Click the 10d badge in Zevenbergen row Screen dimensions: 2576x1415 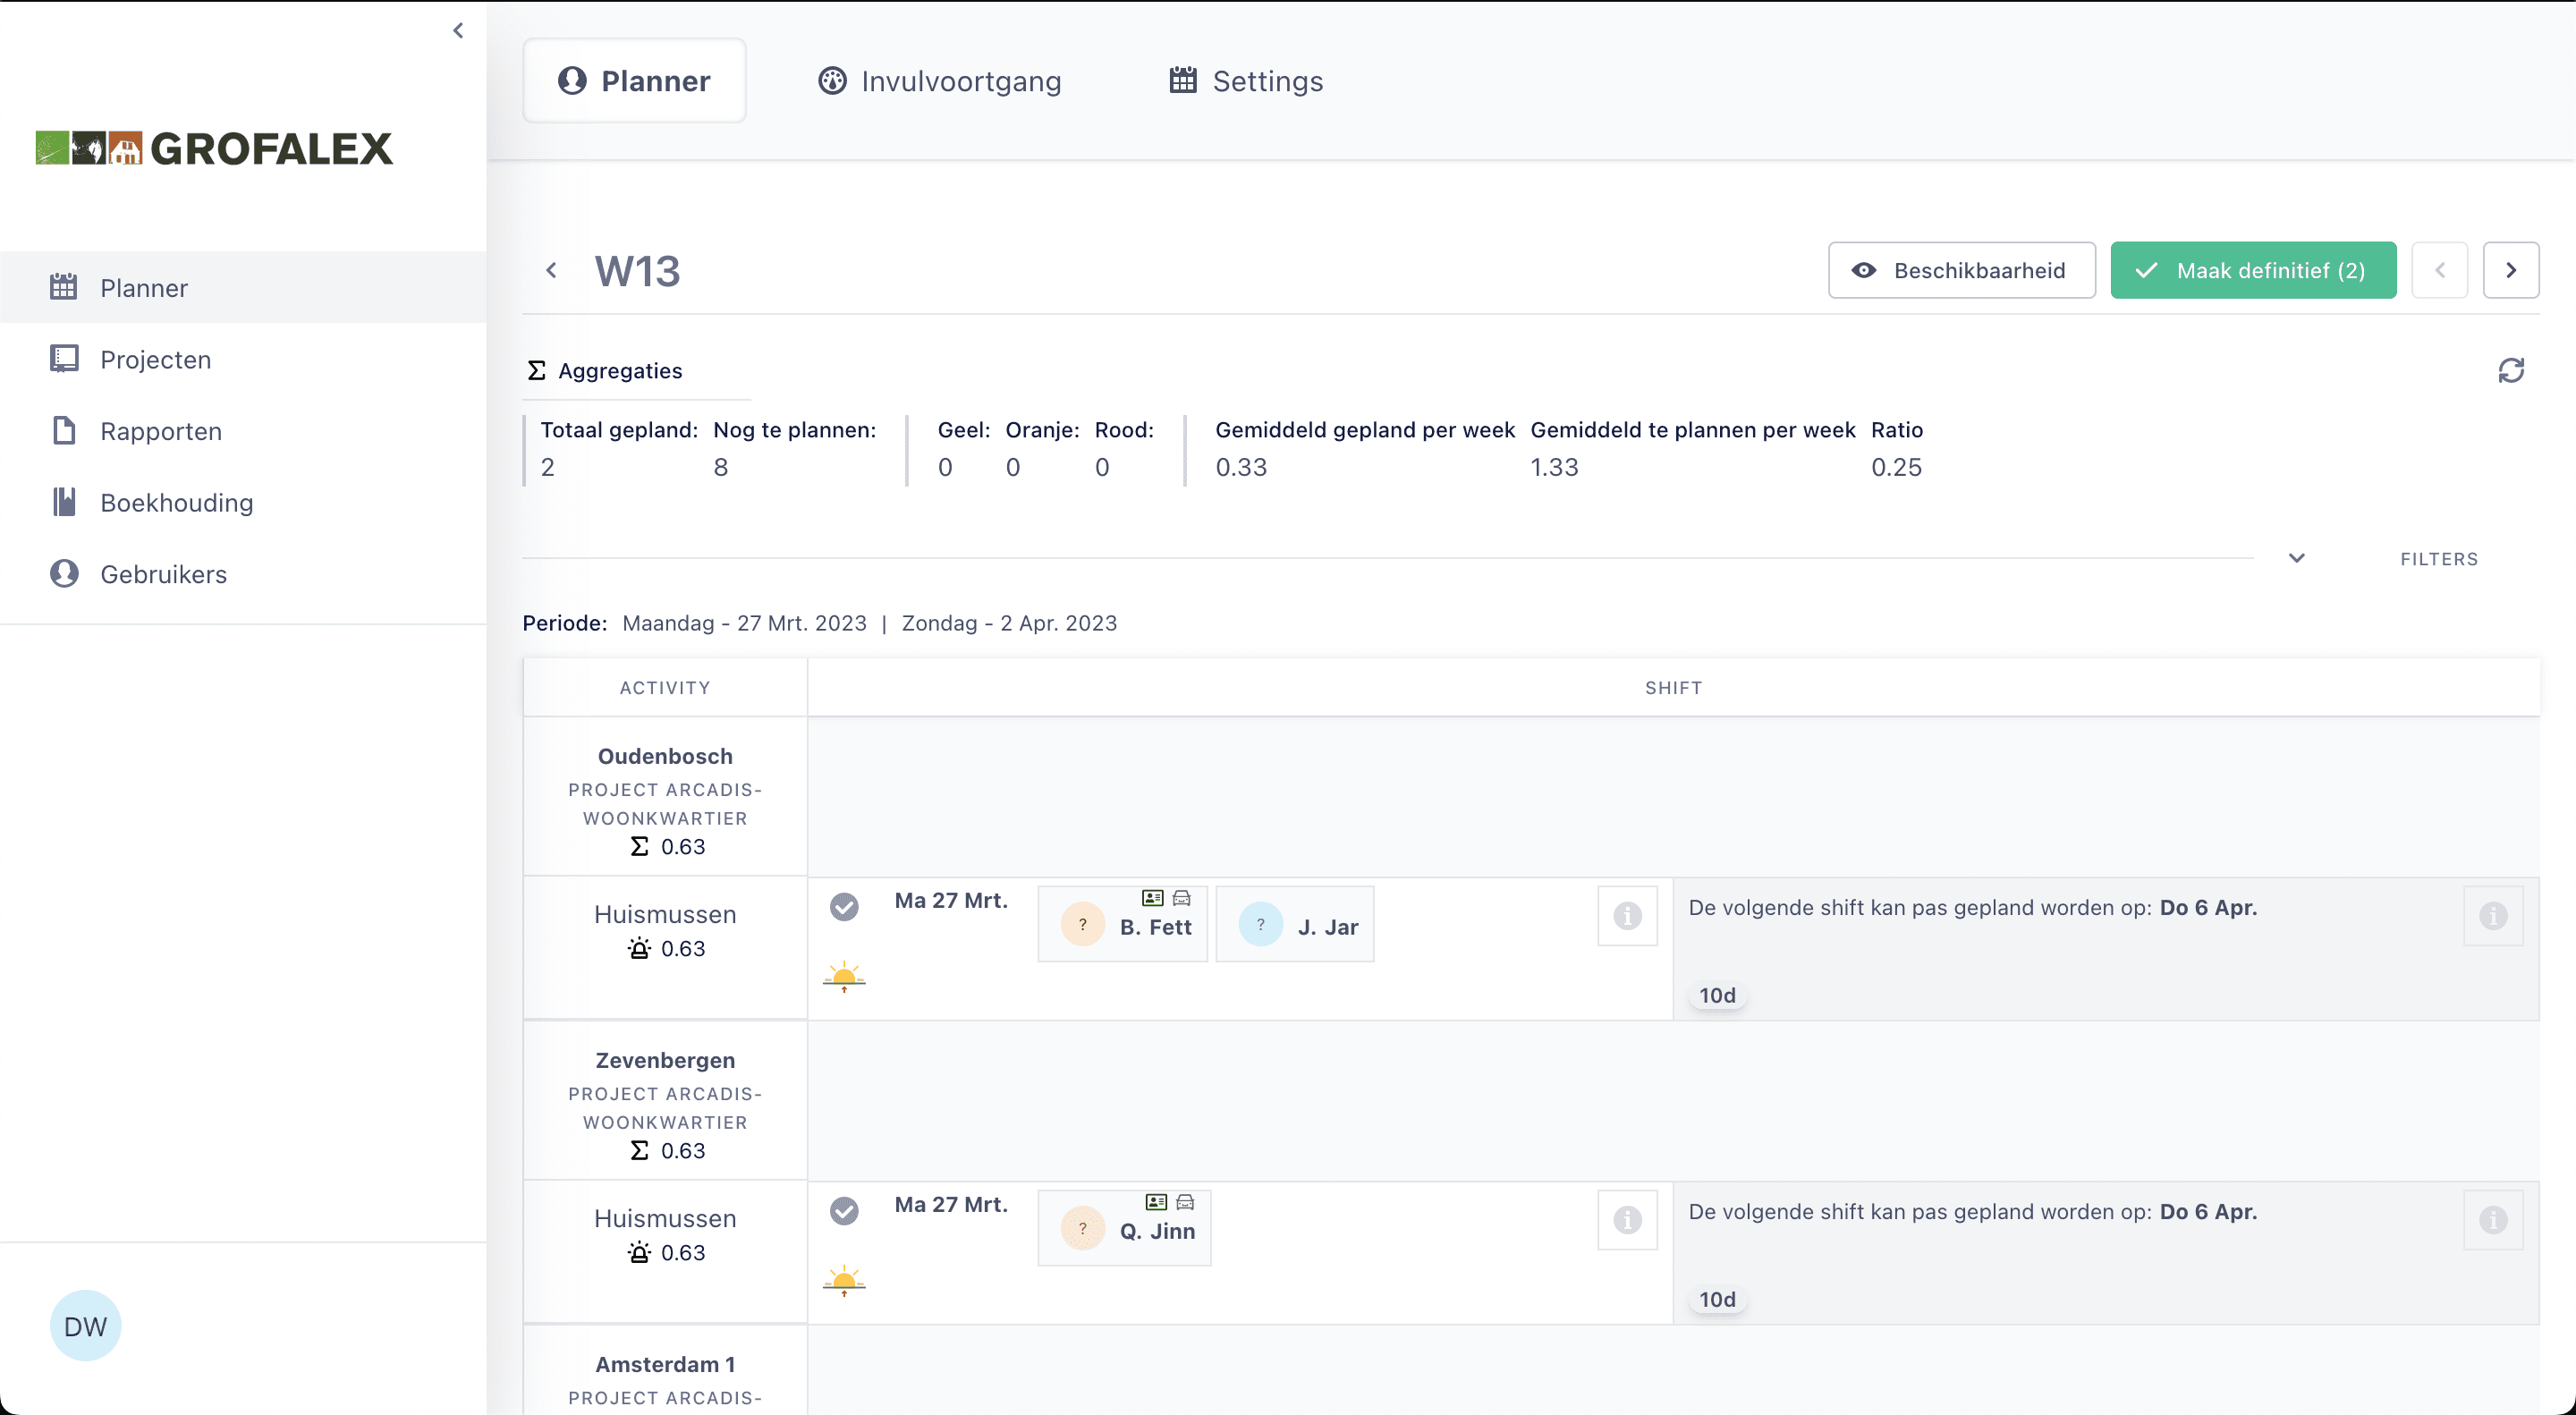click(x=1717, y=1299)
